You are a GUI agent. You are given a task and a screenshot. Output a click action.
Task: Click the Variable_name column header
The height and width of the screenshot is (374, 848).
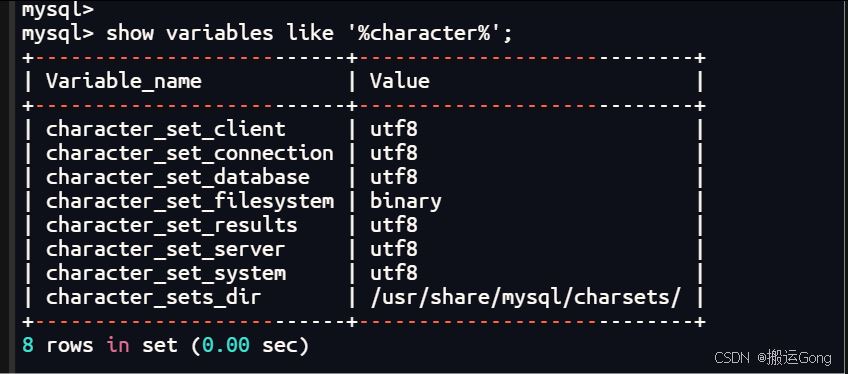[x=124, y=82]
